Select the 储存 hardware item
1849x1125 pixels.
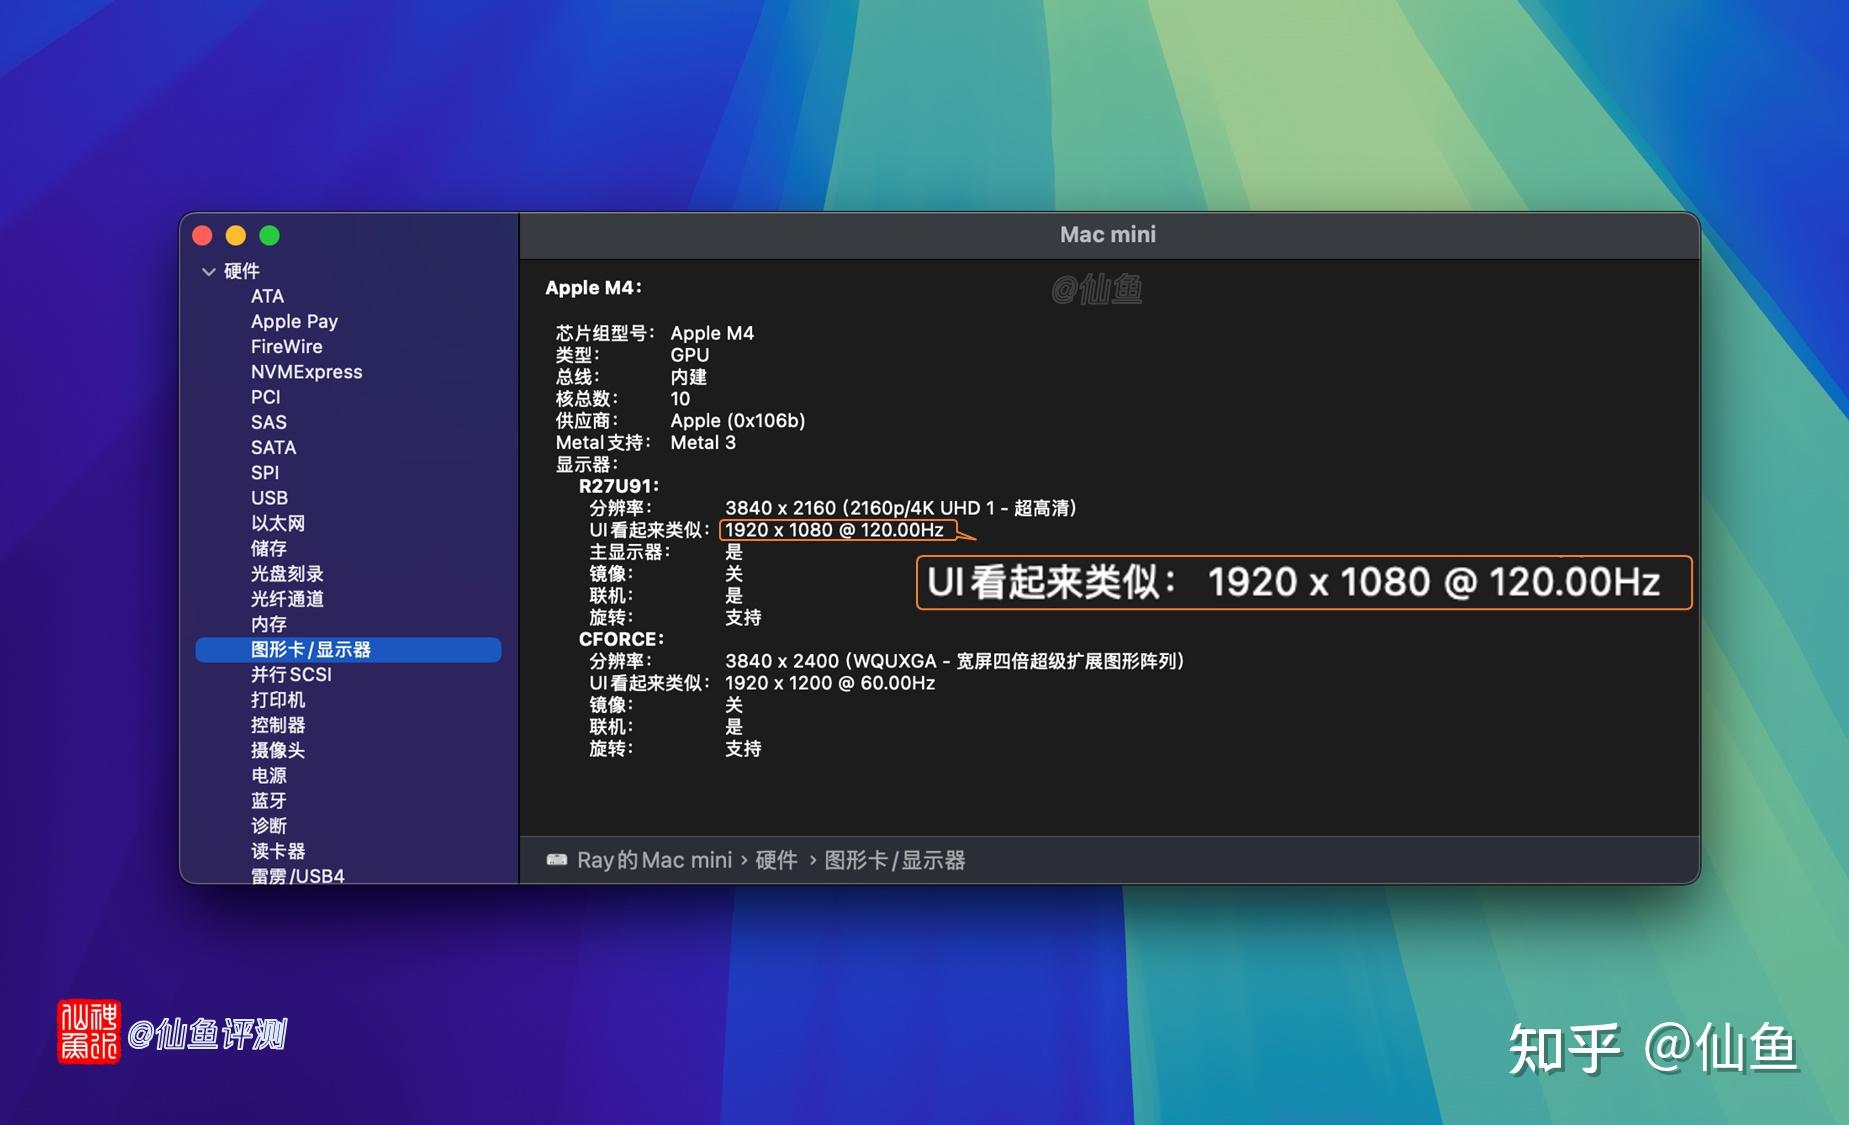(267, 548)
